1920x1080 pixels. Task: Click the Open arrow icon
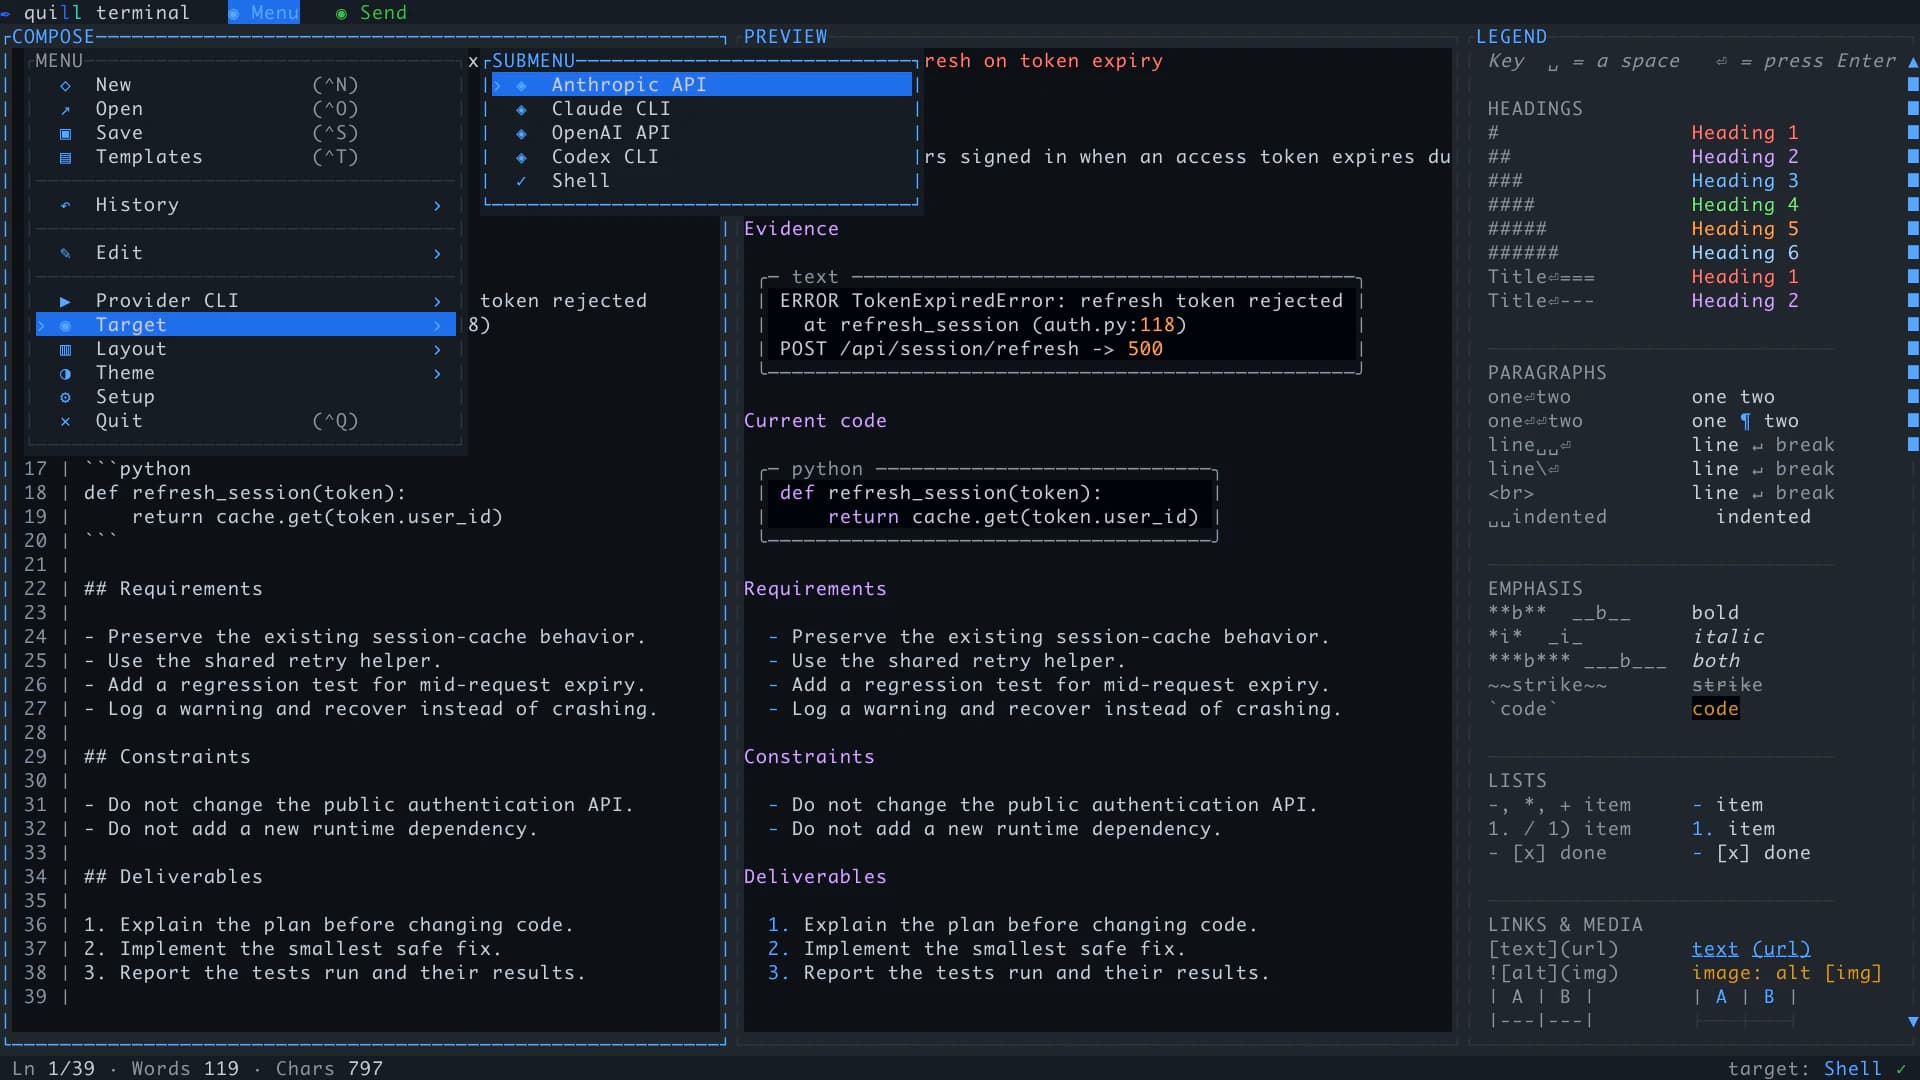tap(65, 110)
